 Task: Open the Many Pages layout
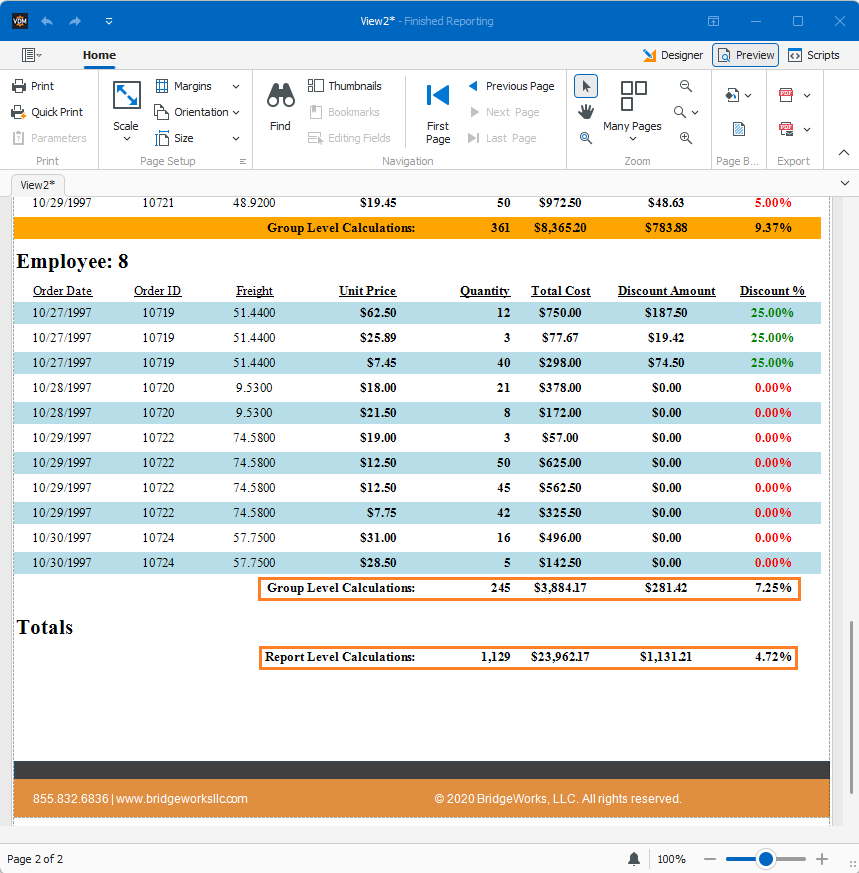click(x=632, y=110)
